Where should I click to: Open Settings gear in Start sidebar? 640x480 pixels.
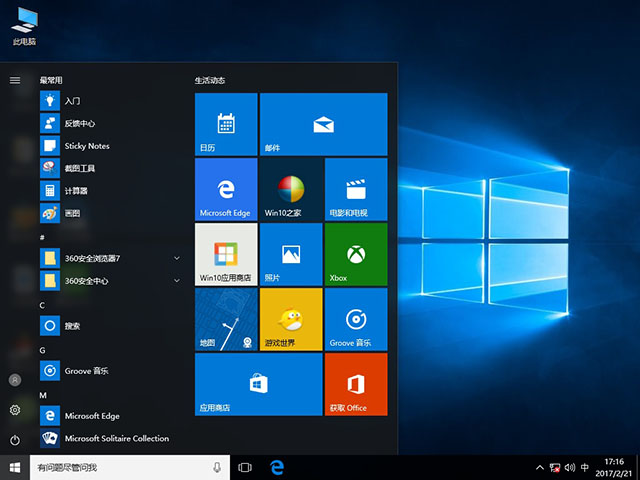click(x=15, y=410)
